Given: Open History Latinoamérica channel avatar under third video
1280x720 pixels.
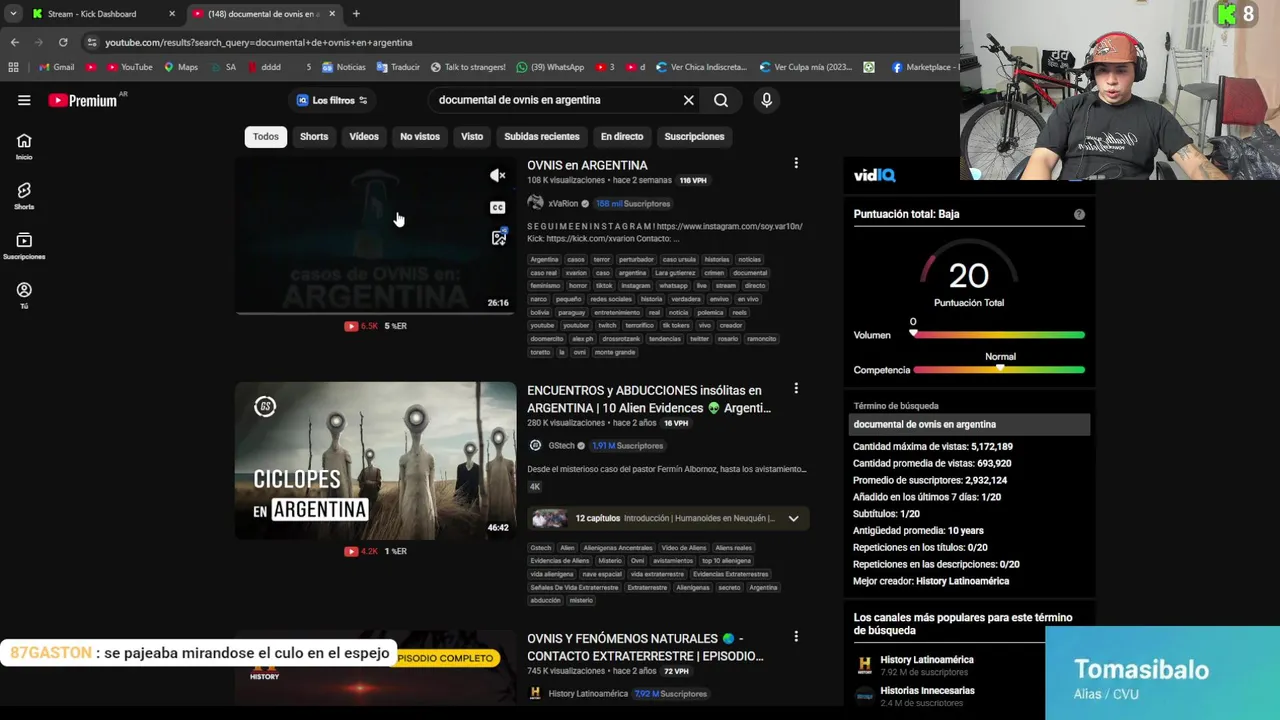Looking at the screenshot, I should click(535, 693).
